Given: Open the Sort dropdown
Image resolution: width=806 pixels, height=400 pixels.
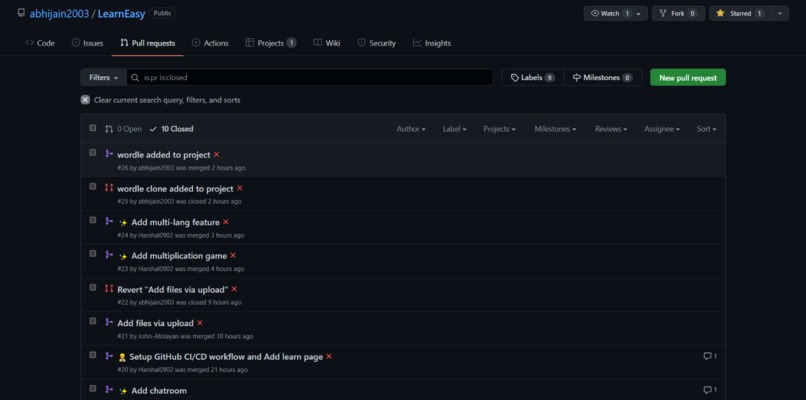Looking at the screenshot, I should click(x=706, y=129).
